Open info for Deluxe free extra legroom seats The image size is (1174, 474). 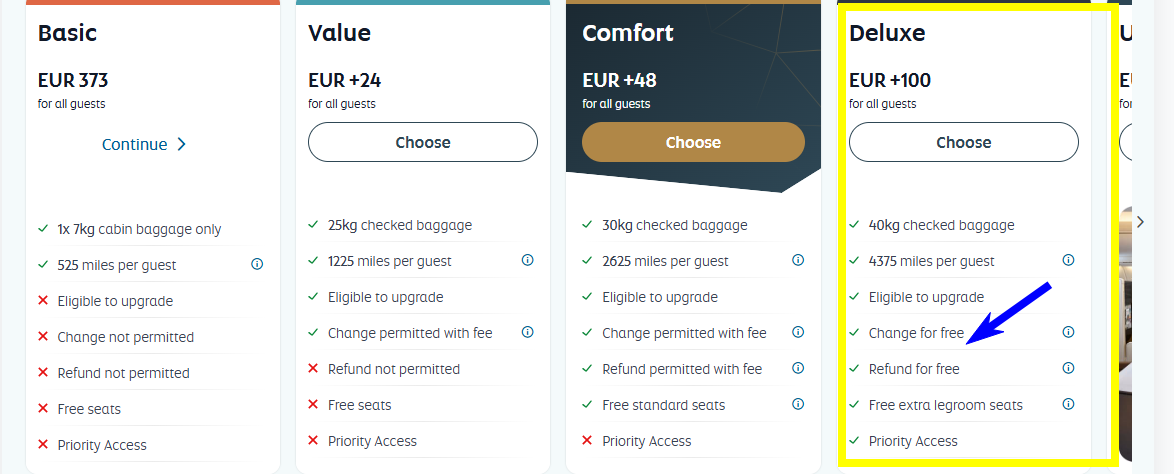[x=1068, y=404]
